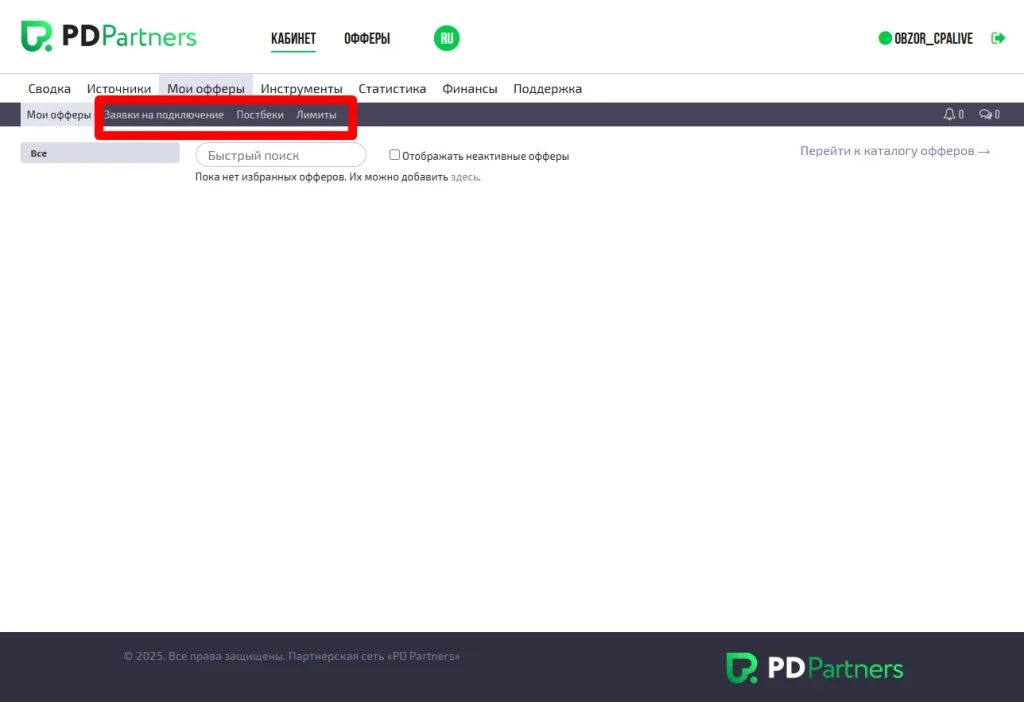The height and width of the screenshot is (702, 1024).
Task: Click the здесь link to add offers
Action: click(x=464, y=177)
